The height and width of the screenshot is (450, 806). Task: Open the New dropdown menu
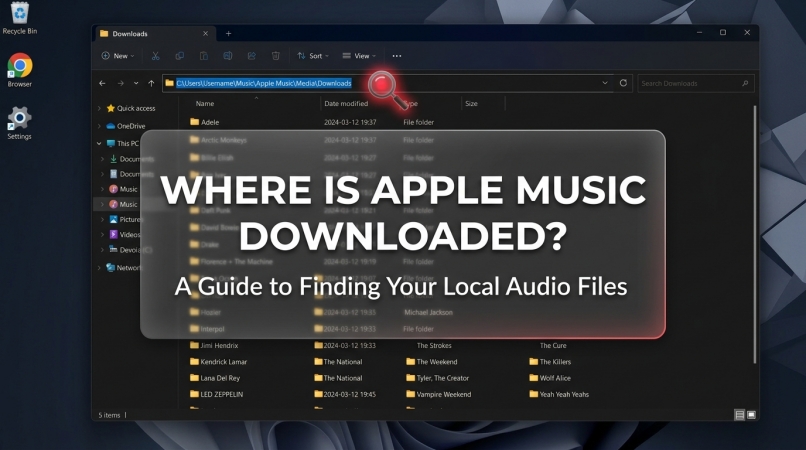[x=118, y=56]
